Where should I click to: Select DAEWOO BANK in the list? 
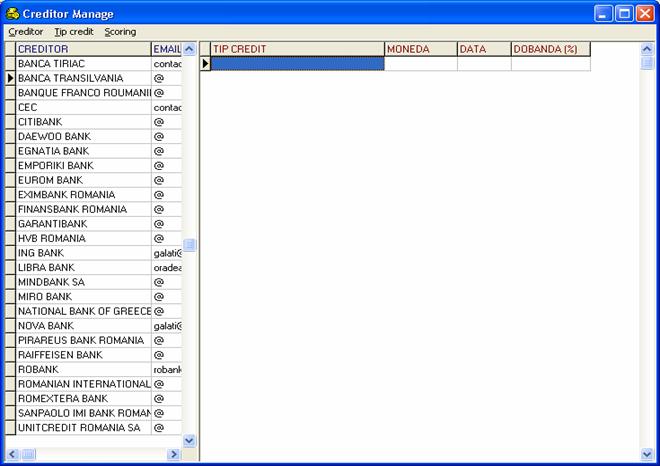(x=83, y=136)
